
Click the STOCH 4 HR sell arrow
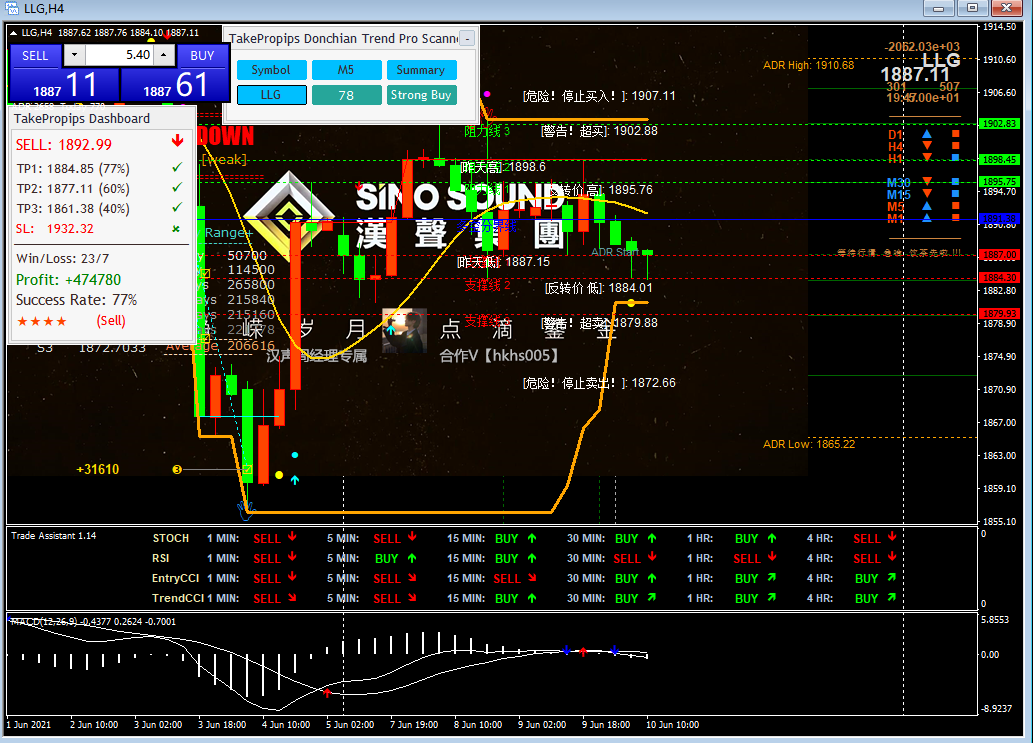(x=892, y=537)
